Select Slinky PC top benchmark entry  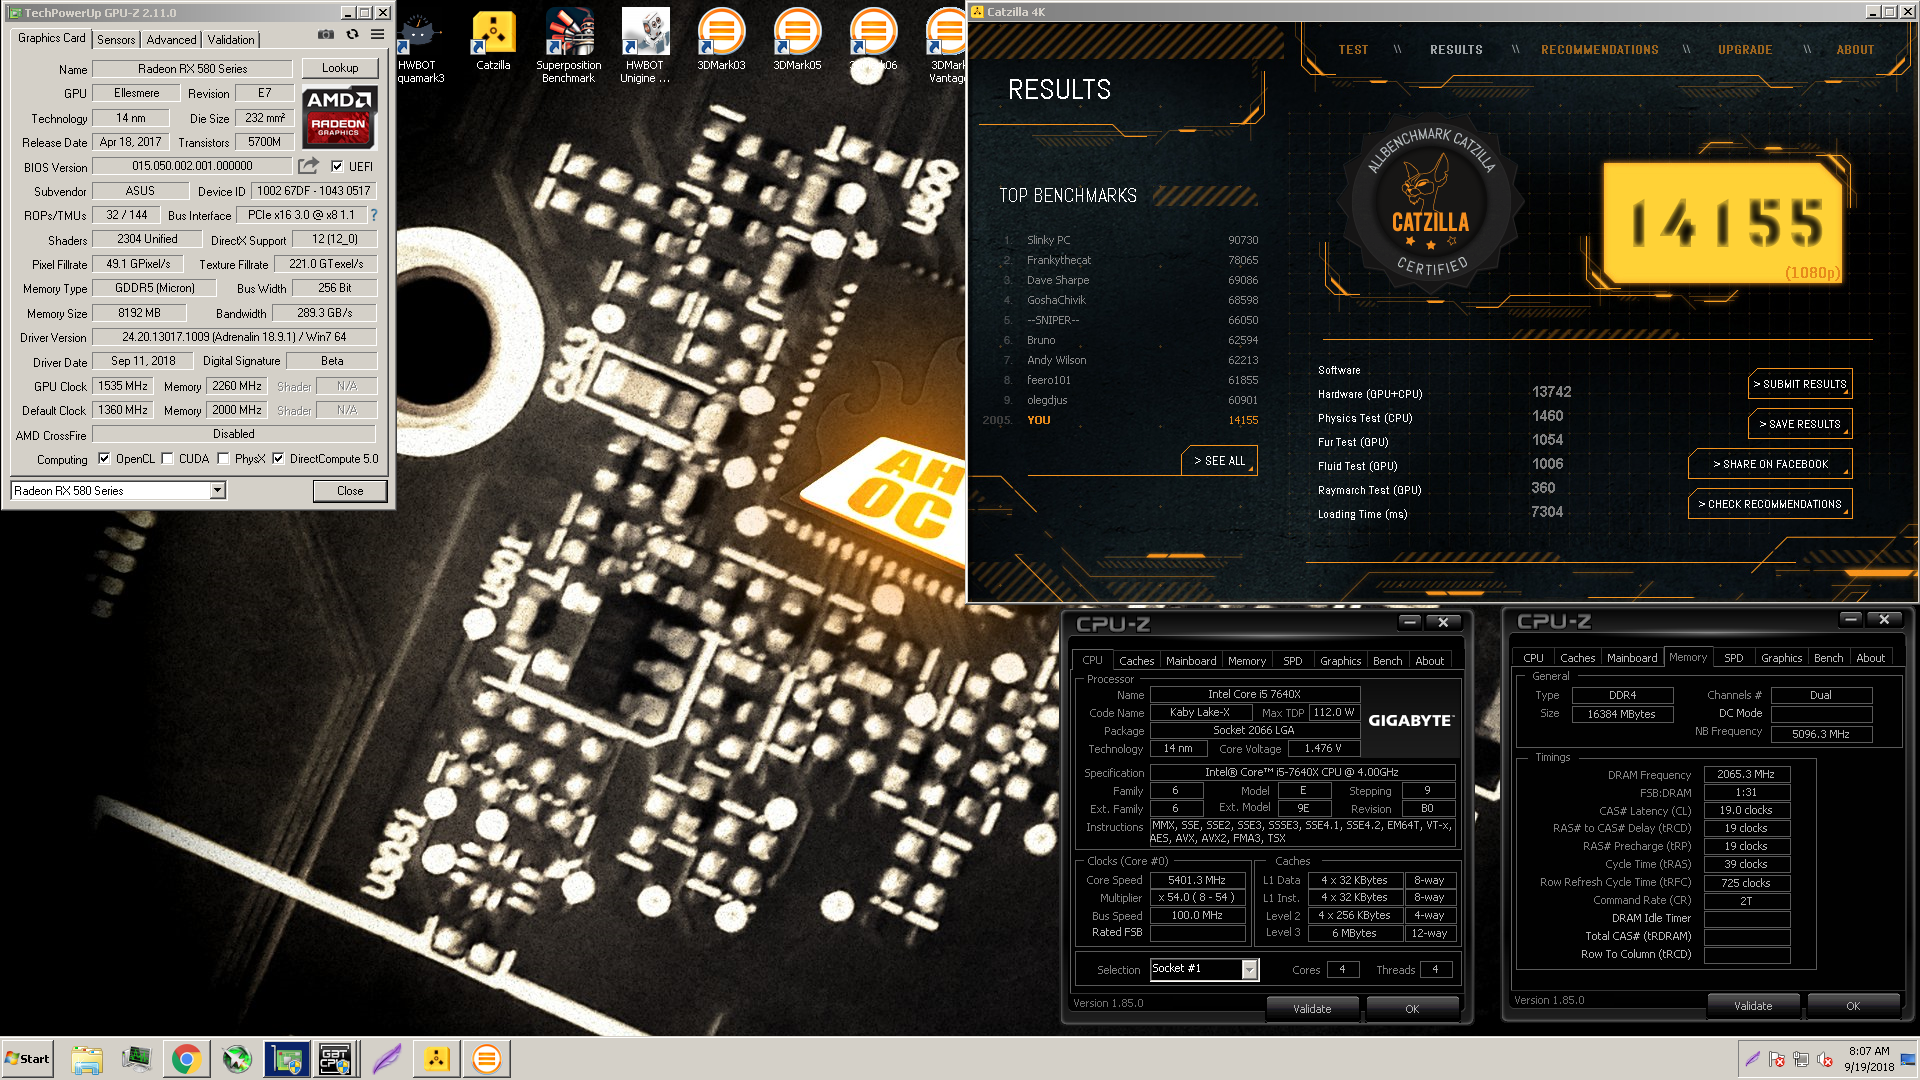(1132, 240)
